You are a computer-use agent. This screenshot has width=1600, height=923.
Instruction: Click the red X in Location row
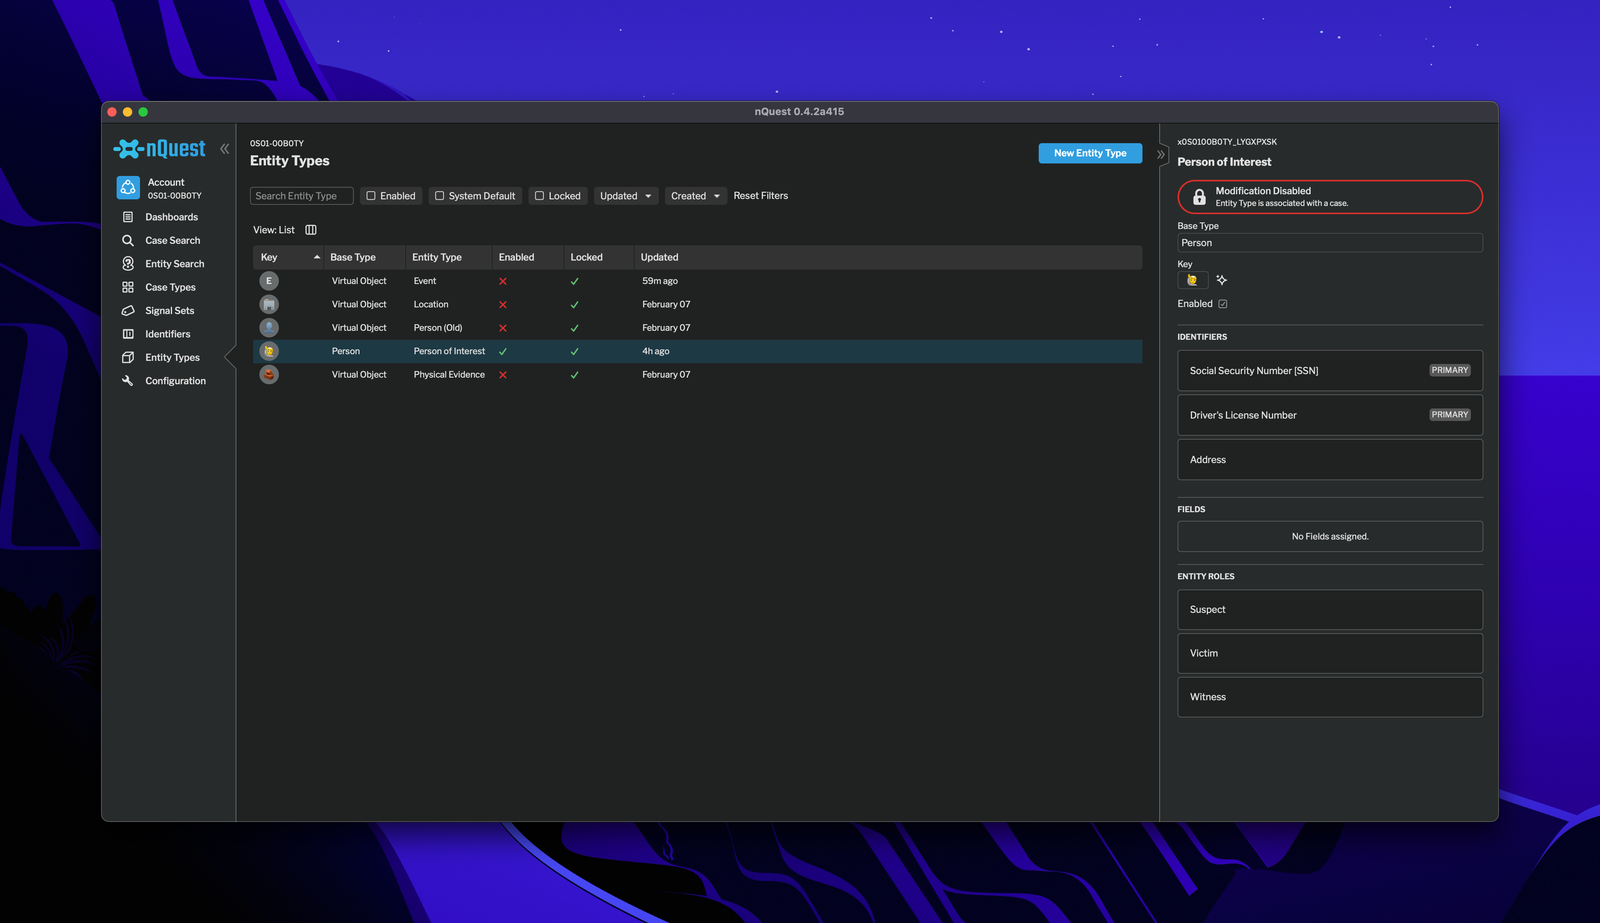[503, 305]
